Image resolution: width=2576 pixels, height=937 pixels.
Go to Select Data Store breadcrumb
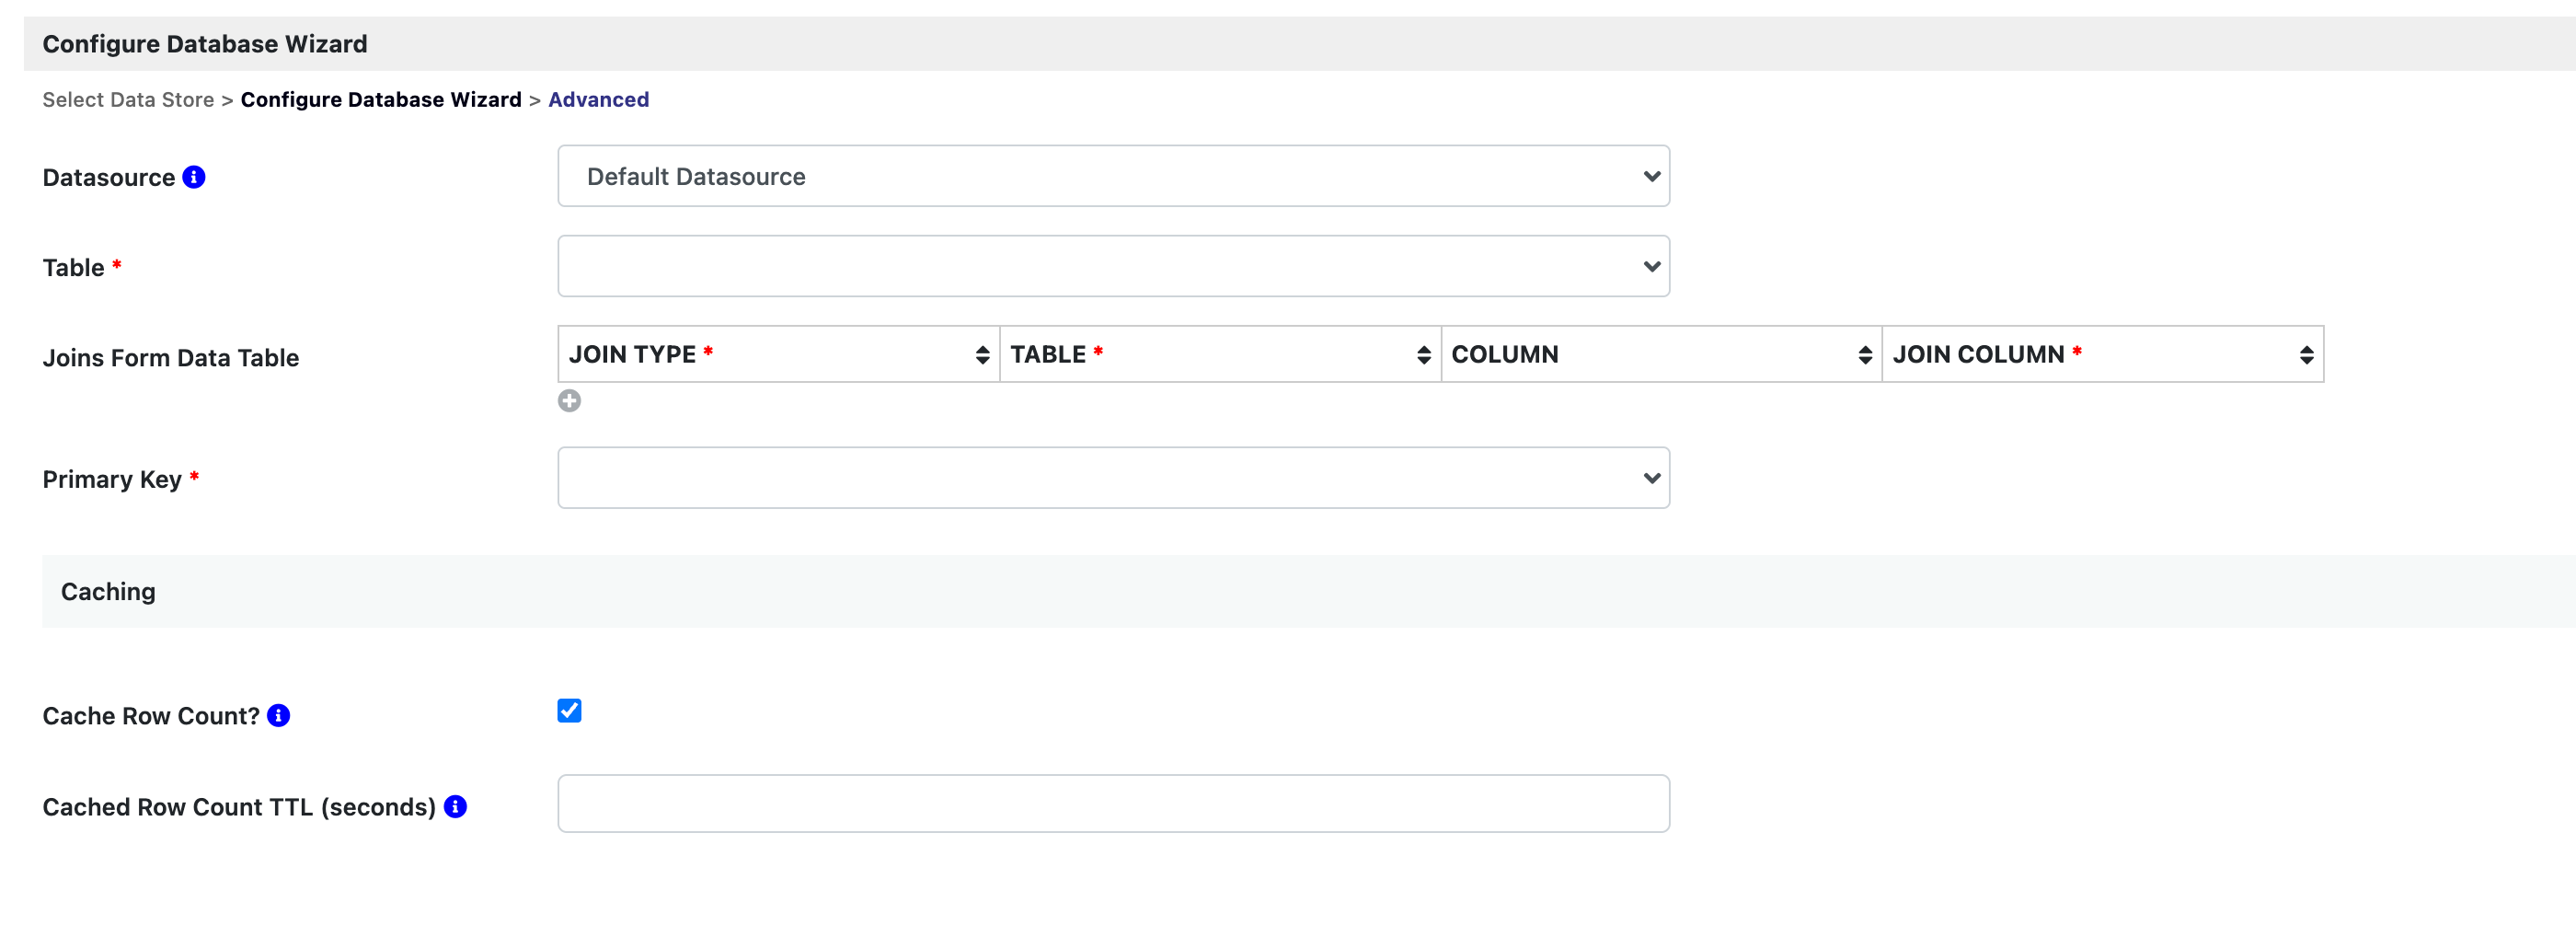[128, 100]
